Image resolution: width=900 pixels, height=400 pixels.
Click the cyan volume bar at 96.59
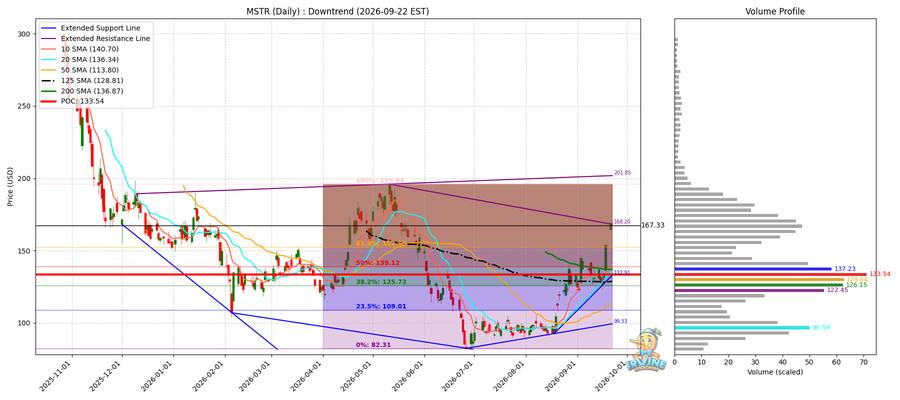coord(742,328)
